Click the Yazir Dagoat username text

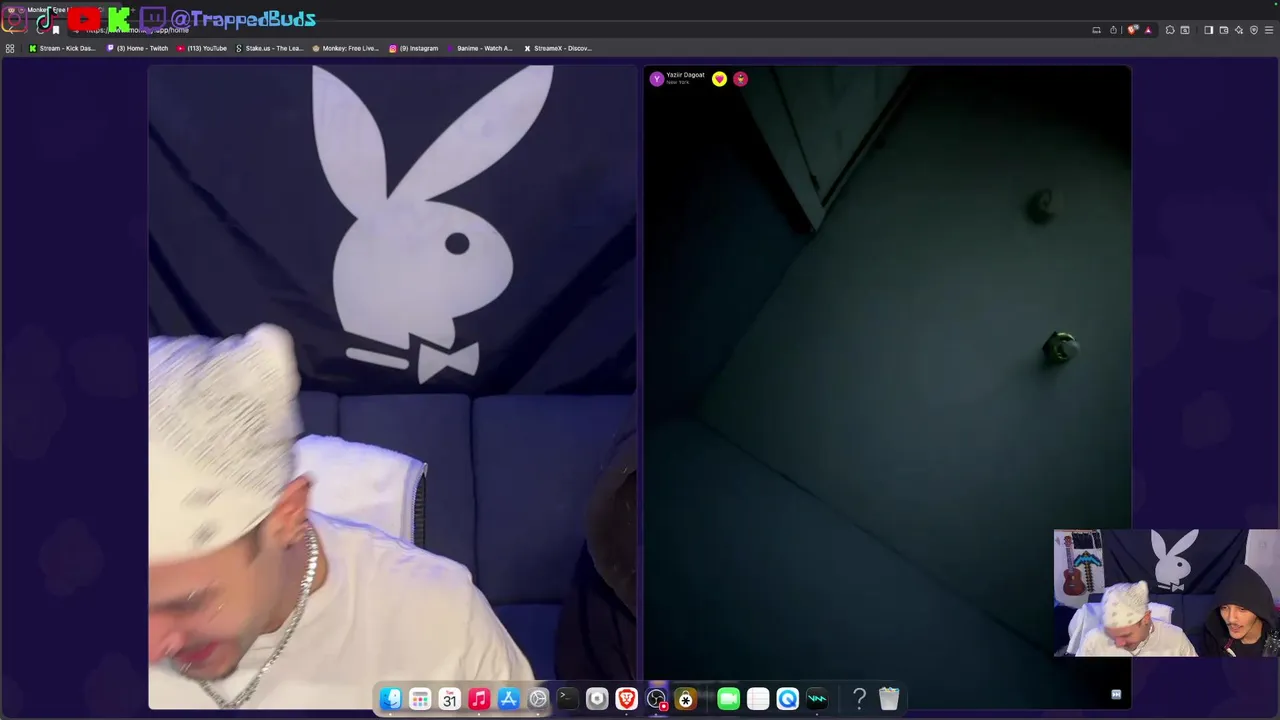685,75
